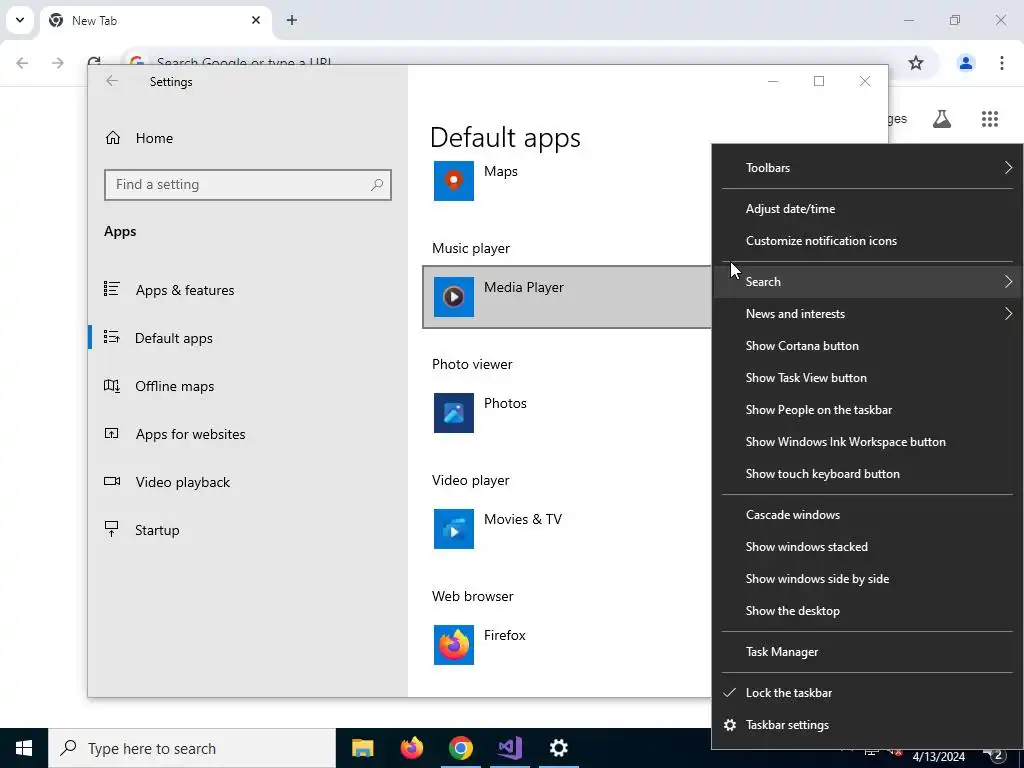Select Show windows stacked
This screenshot has height=768, width=1024.
867,547
